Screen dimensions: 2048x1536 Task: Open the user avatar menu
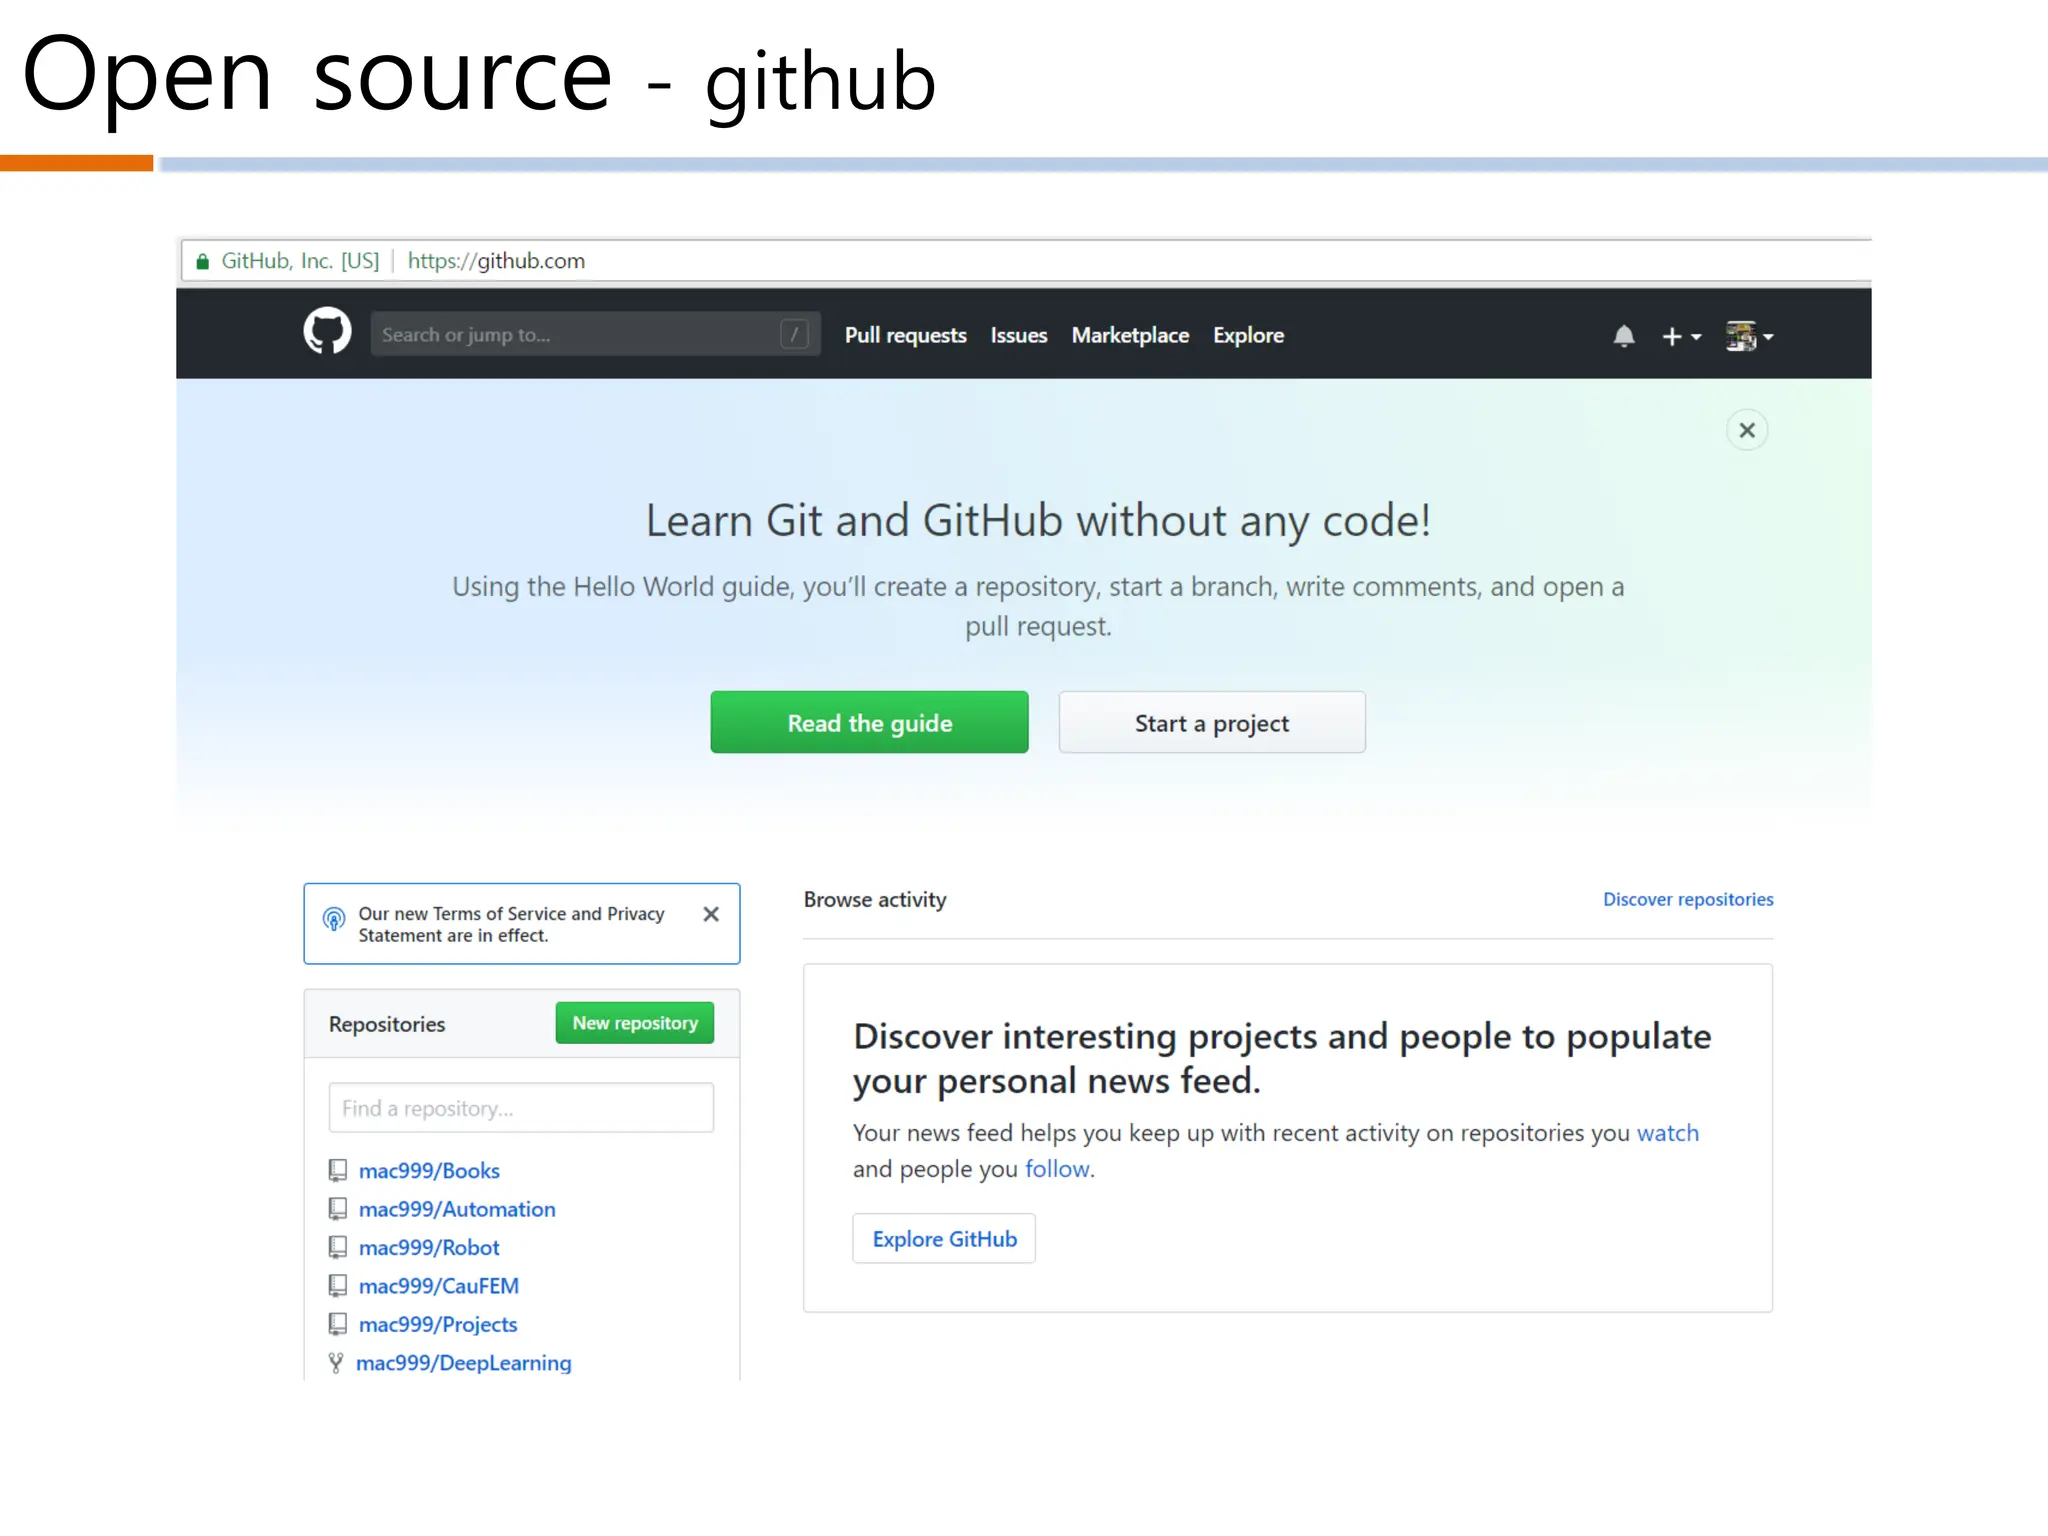click(x=1749, y=337)
